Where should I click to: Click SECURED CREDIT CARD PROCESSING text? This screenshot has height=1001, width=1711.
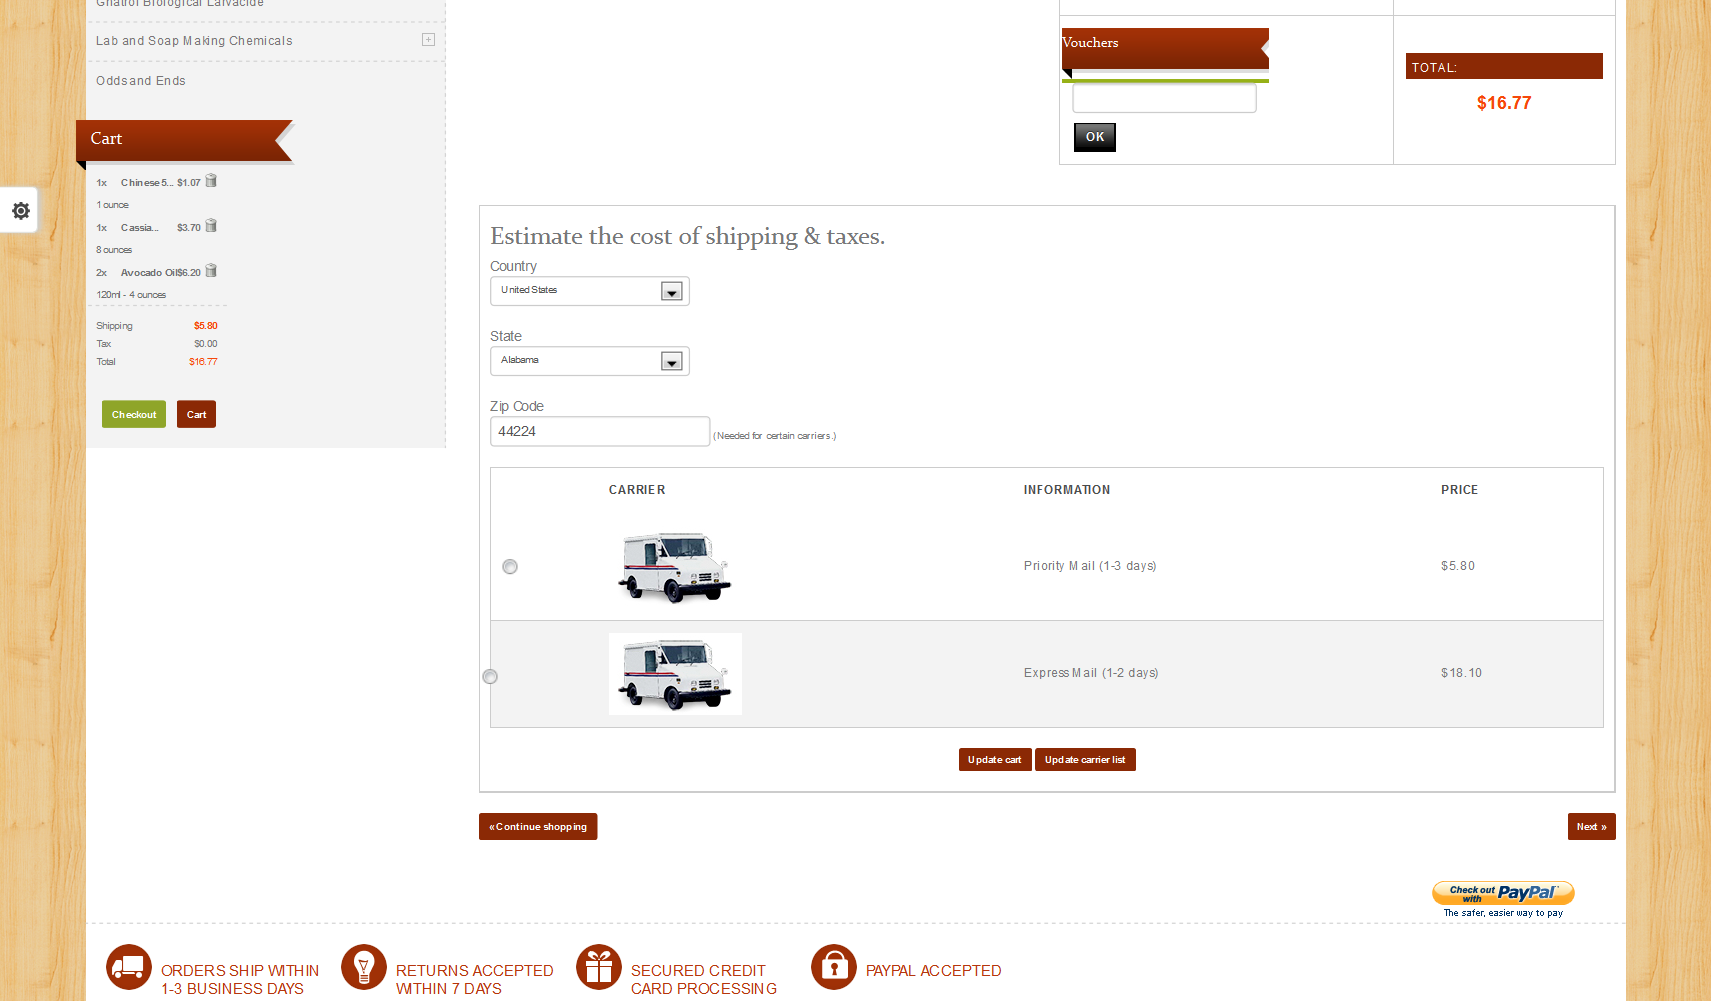click(x=704, y=980)
